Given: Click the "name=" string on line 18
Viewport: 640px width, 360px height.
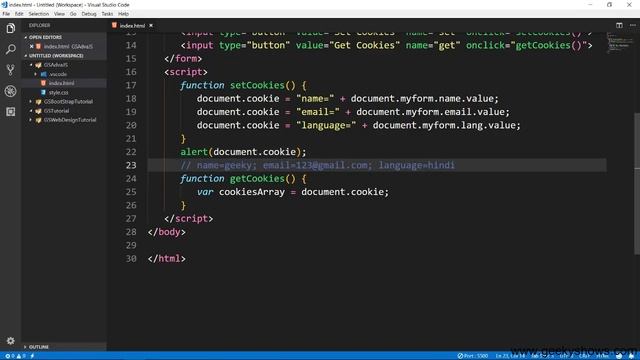Looking at the screenshot, I should tap(315, 98).
